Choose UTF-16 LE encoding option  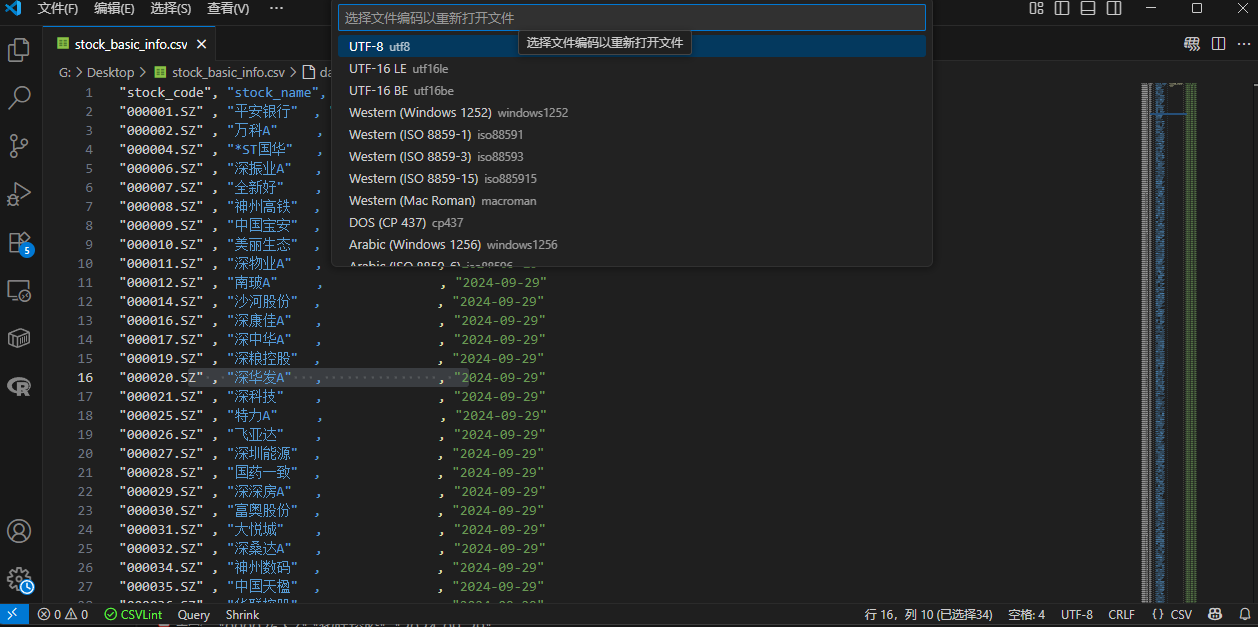coord(632,68)
